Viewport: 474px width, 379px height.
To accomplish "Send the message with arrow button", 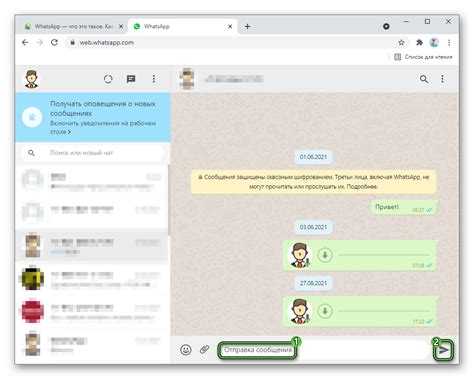I will click(x=443, y=350).
